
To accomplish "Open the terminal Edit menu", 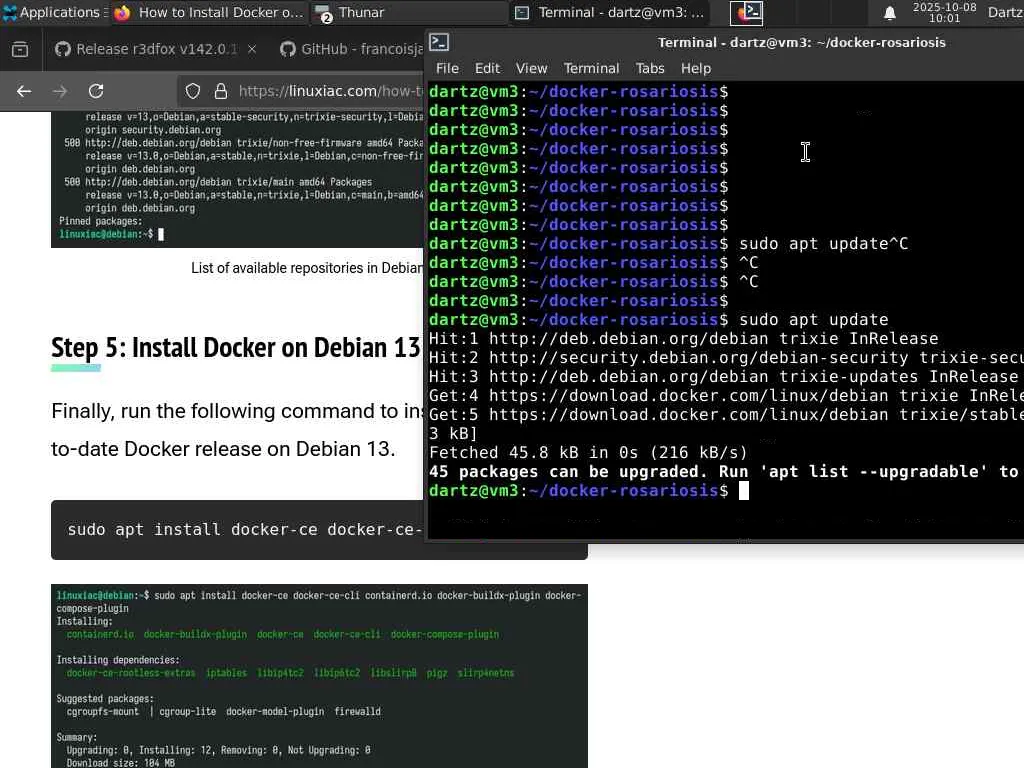I will 487,69.
